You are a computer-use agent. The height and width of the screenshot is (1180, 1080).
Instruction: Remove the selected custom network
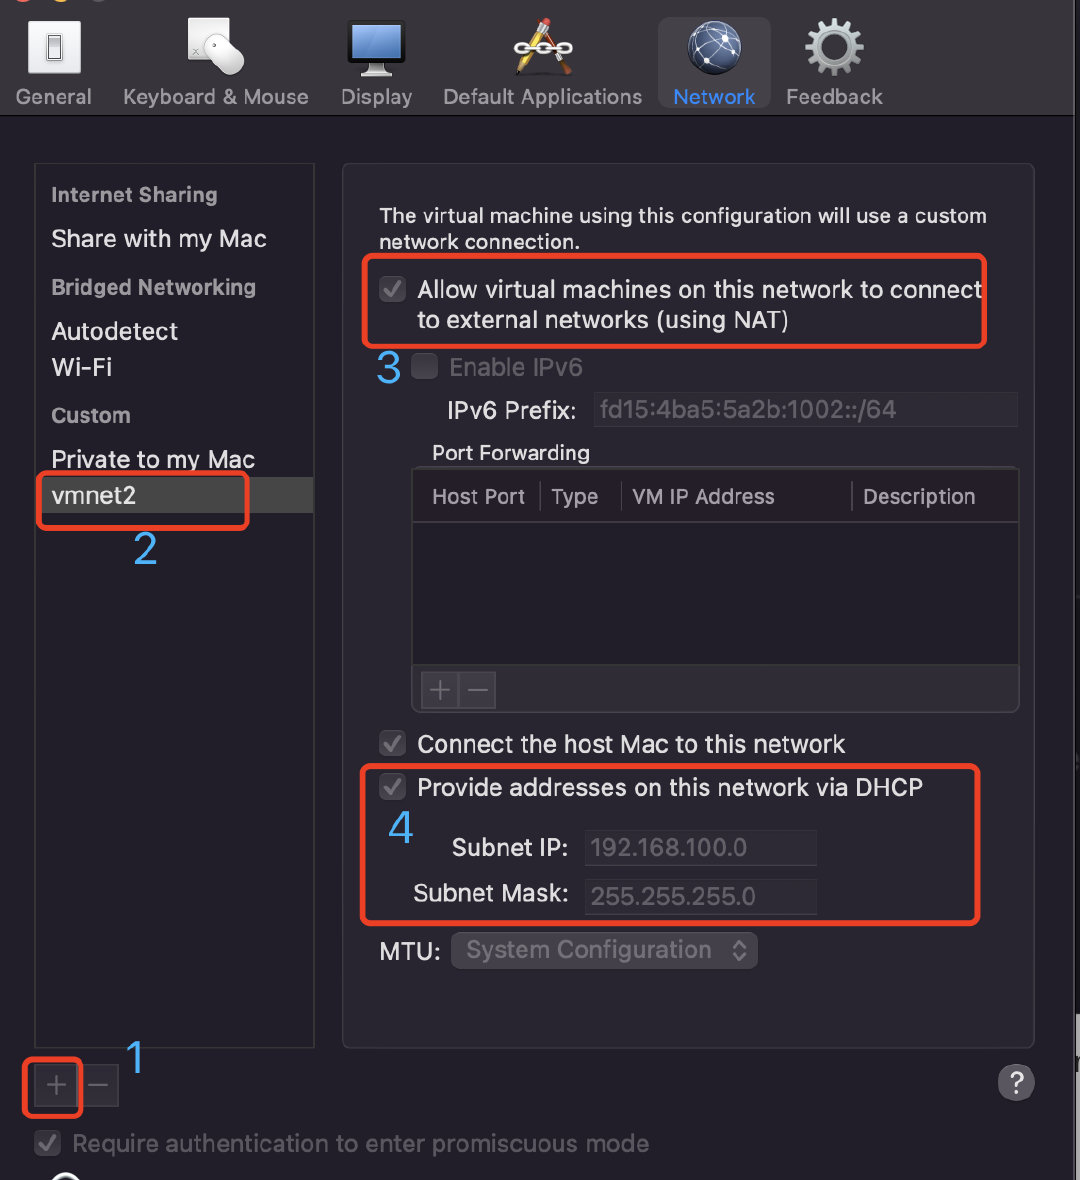pos(98,1085)
